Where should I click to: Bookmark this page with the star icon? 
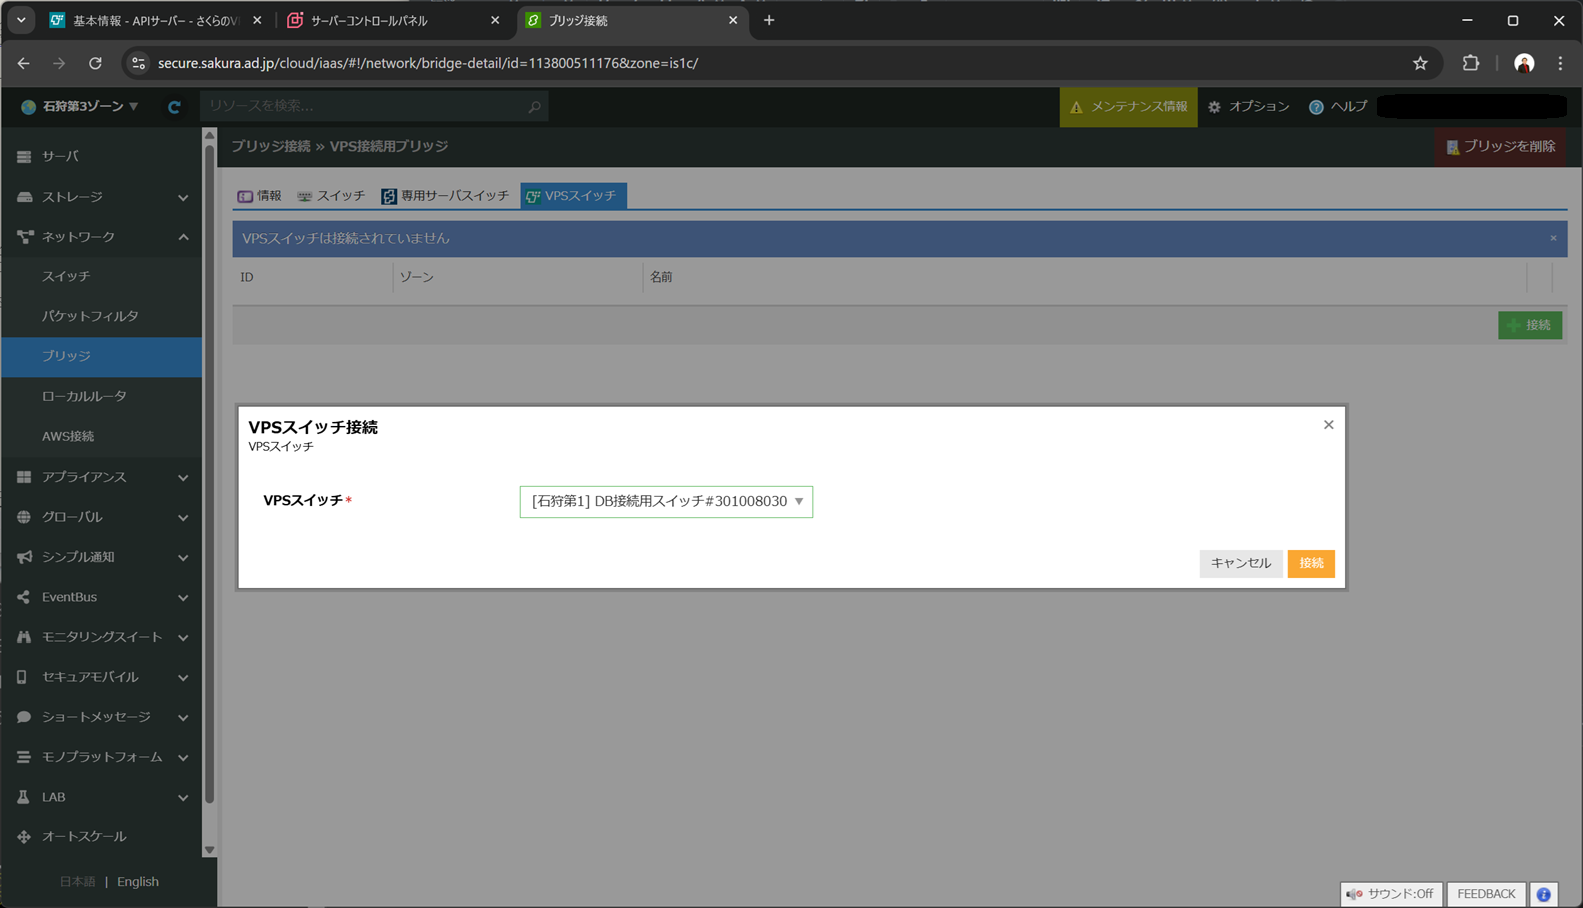pos(1420,63)
